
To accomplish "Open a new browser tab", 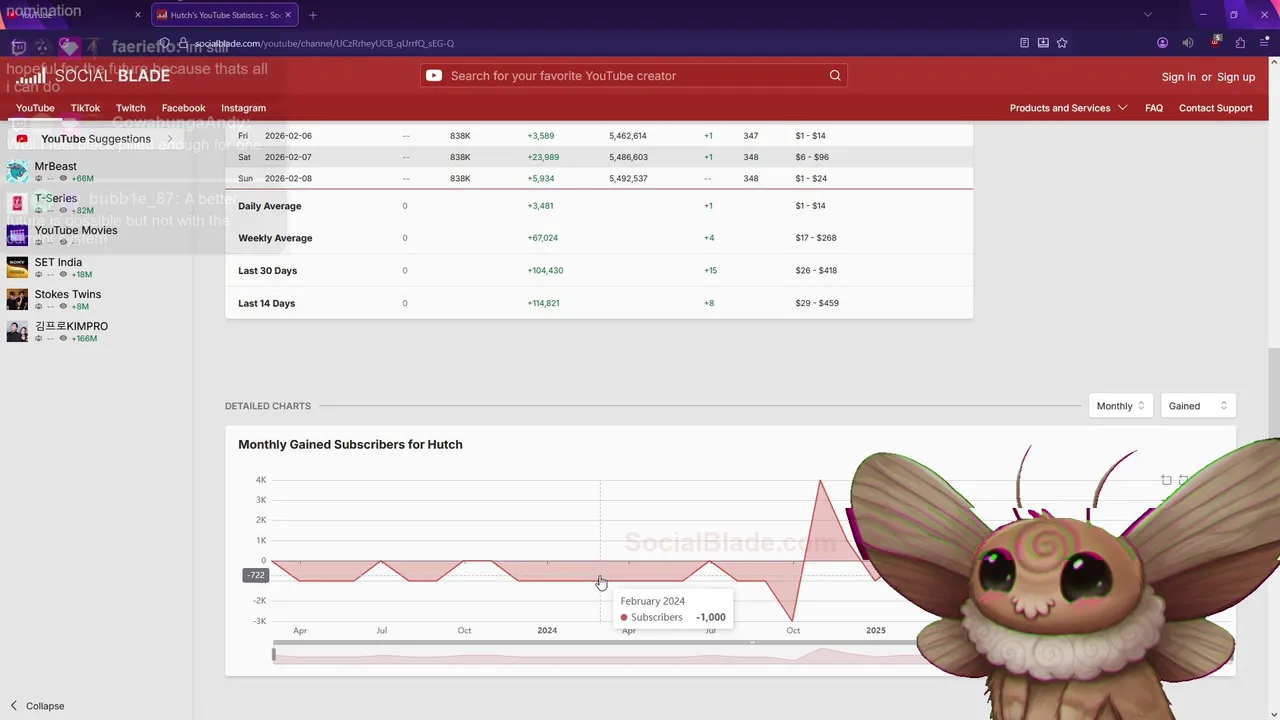I will point(313,15).
